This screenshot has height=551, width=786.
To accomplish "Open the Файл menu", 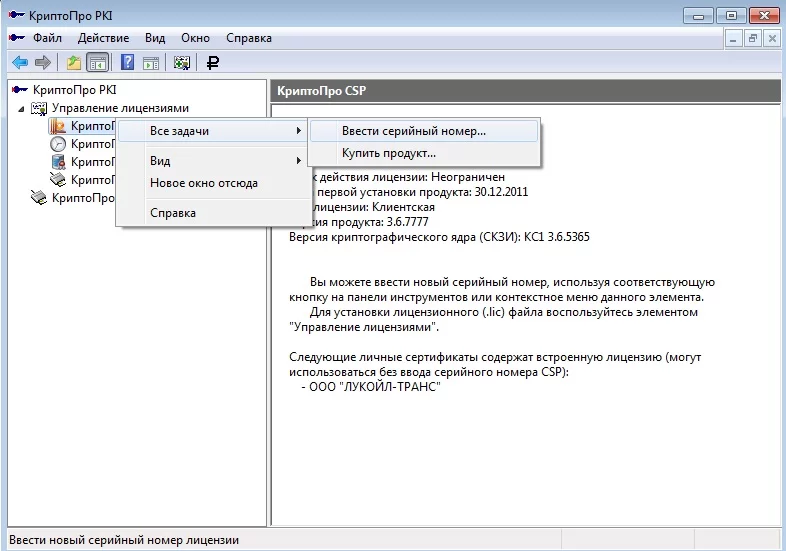I will tap(47, 38).
